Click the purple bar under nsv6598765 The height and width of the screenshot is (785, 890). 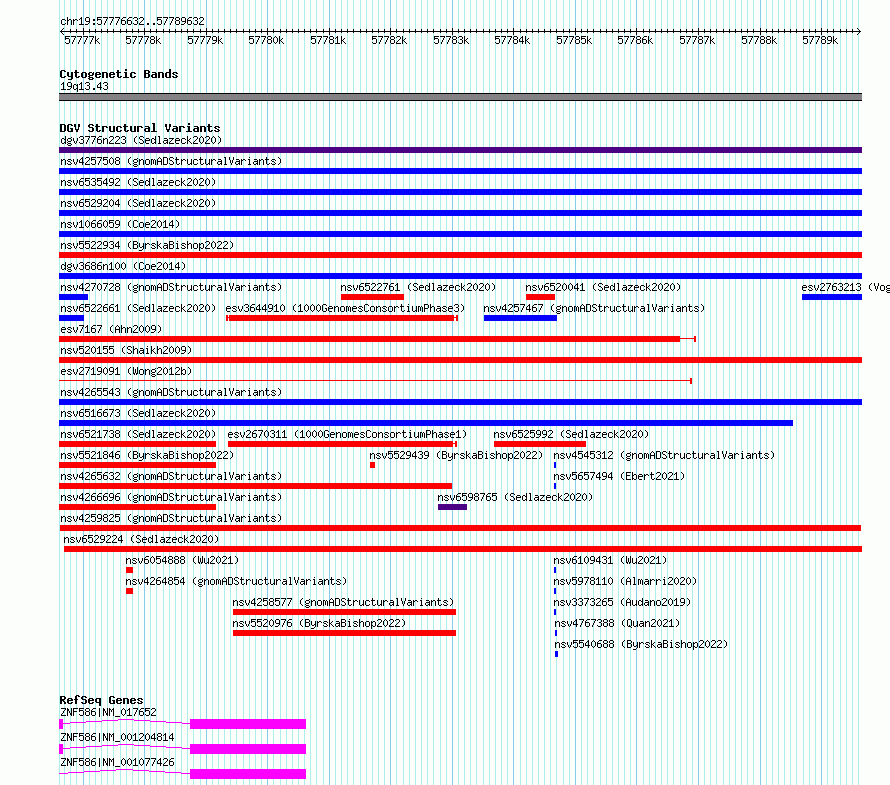pos(452,507)
